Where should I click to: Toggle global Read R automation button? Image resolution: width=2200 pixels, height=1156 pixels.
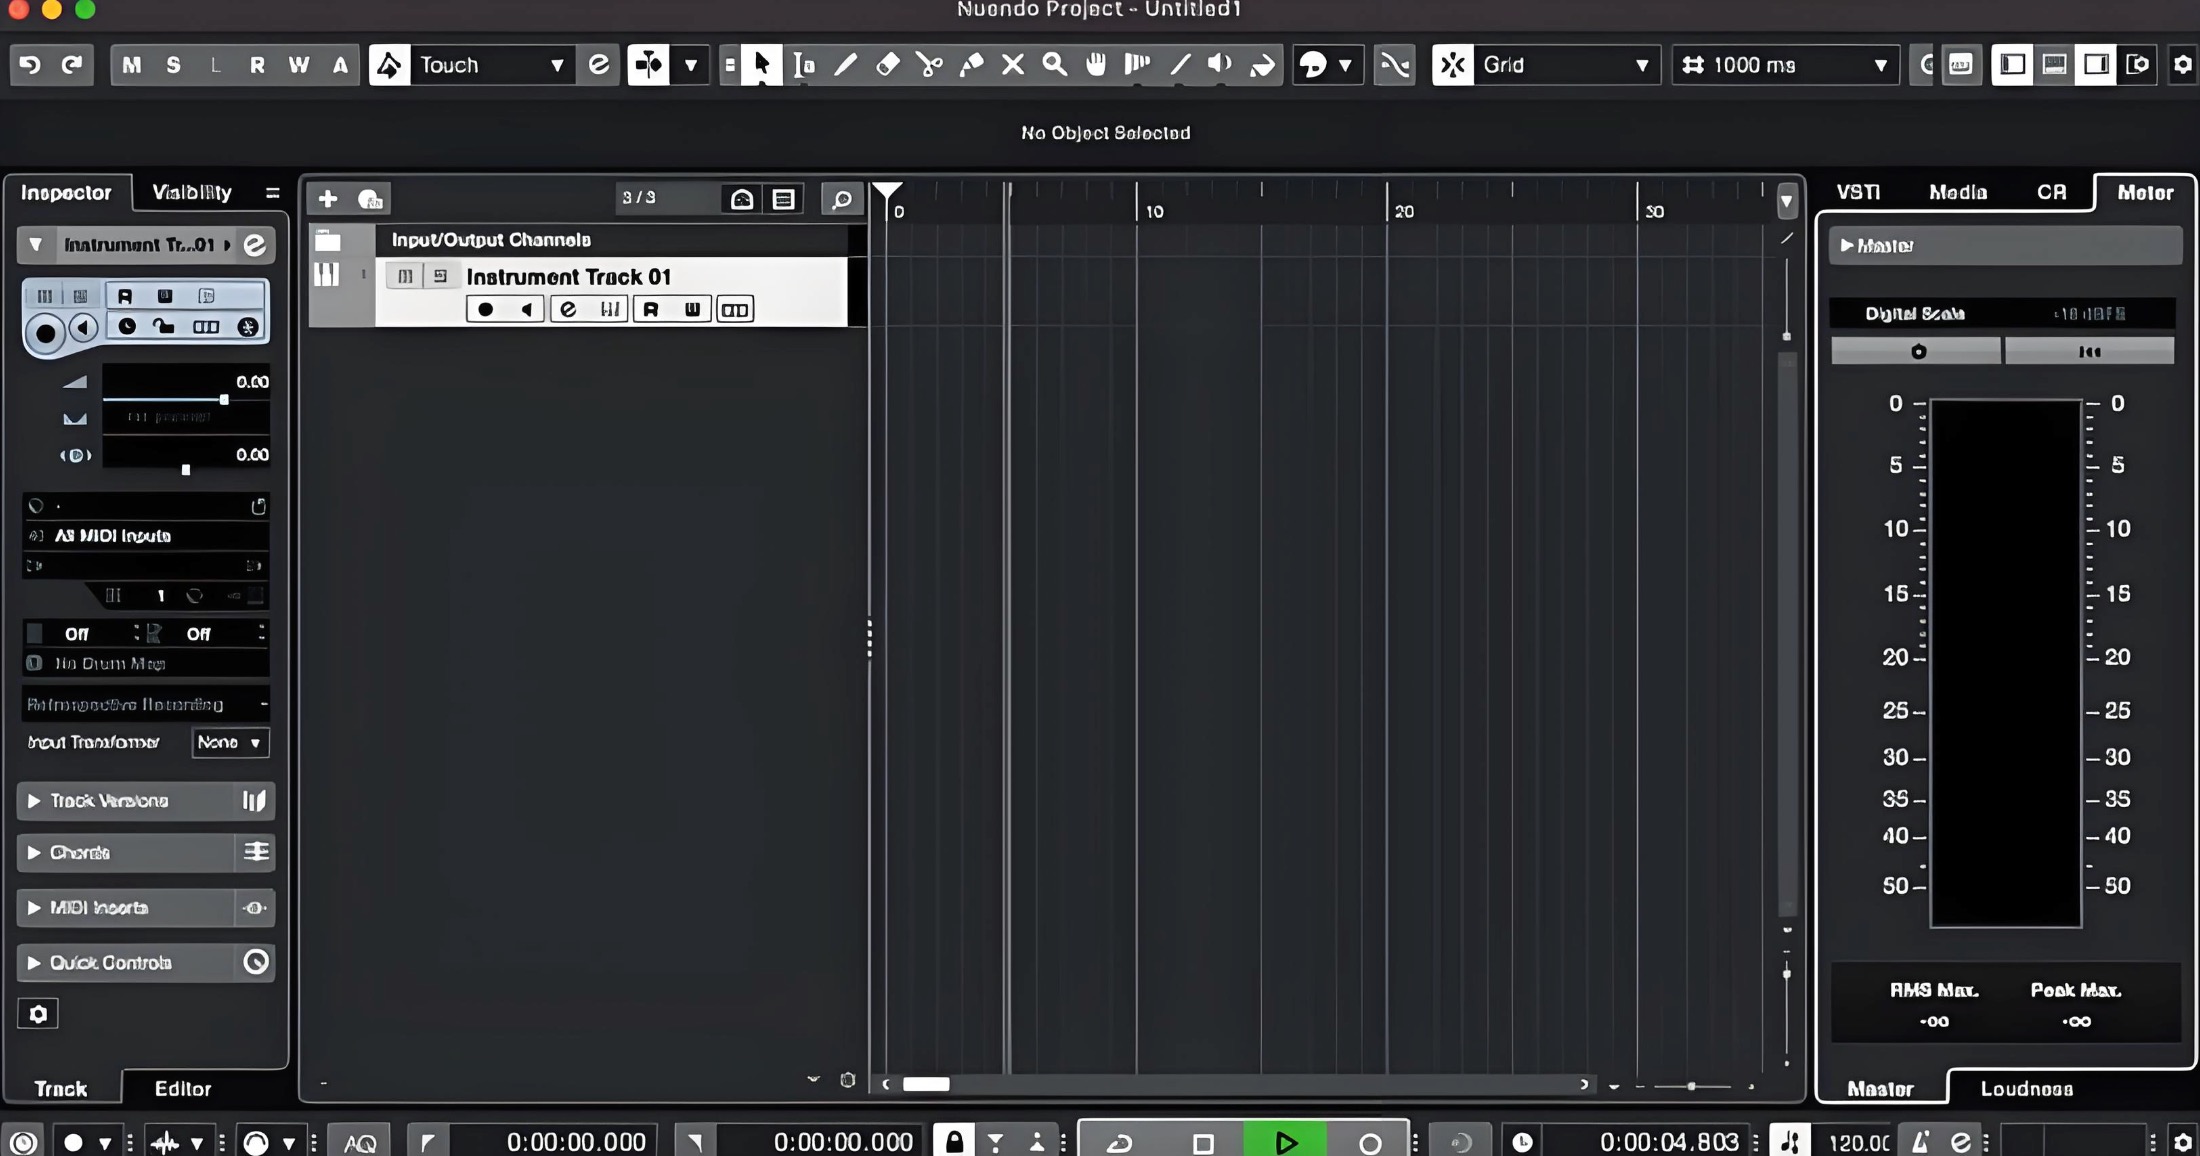click(x=257, y=65)
